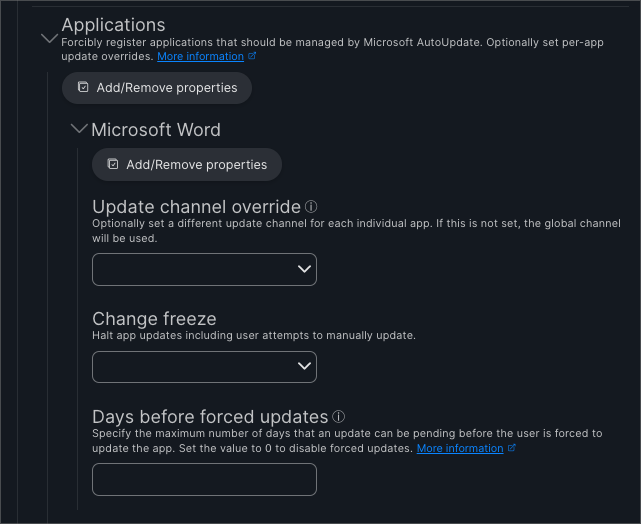
Task: Collapse the Applications section chevron
Action: click(x=49, y=39)
